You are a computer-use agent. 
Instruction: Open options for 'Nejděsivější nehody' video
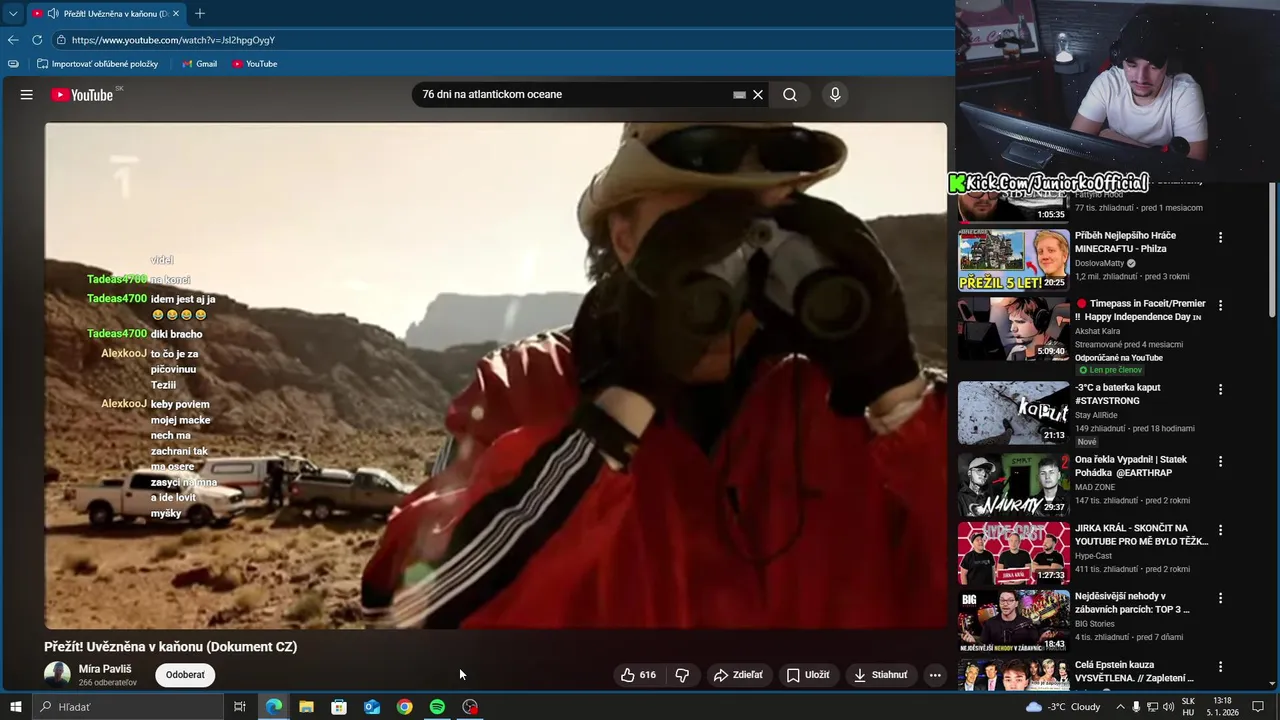tap(1220, 598)
